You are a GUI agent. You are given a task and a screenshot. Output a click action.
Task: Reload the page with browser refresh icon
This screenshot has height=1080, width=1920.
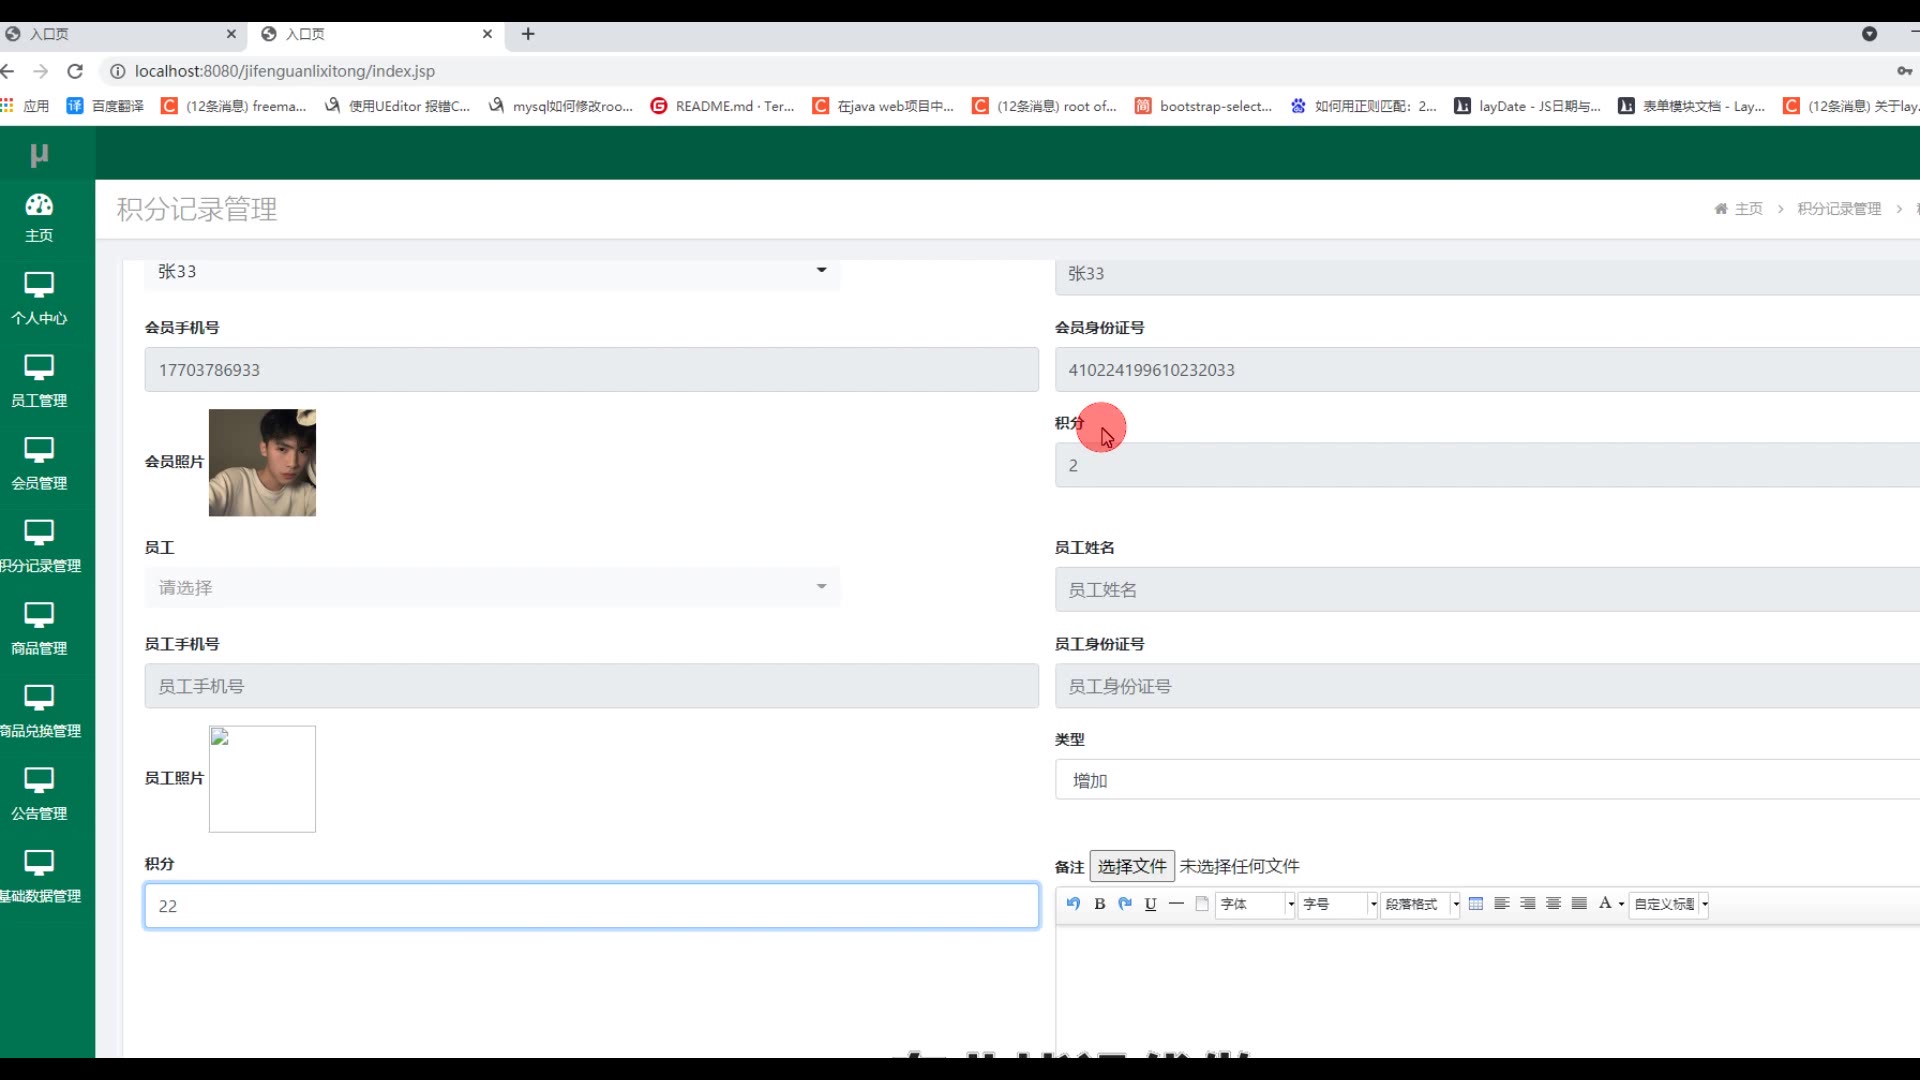coord(75,71)
